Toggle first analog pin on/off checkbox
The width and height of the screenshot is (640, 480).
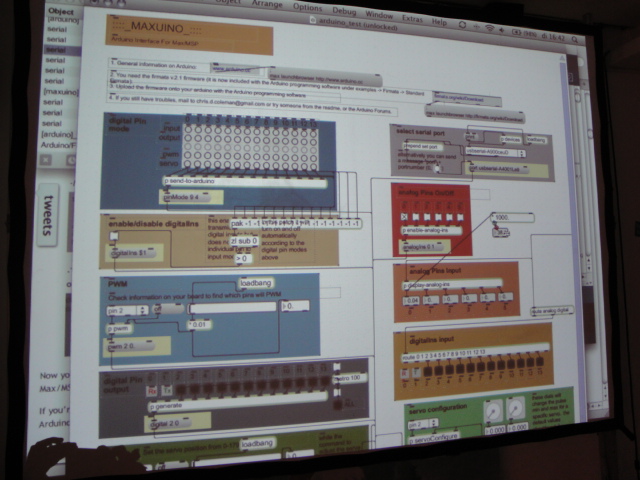(402, 215)
